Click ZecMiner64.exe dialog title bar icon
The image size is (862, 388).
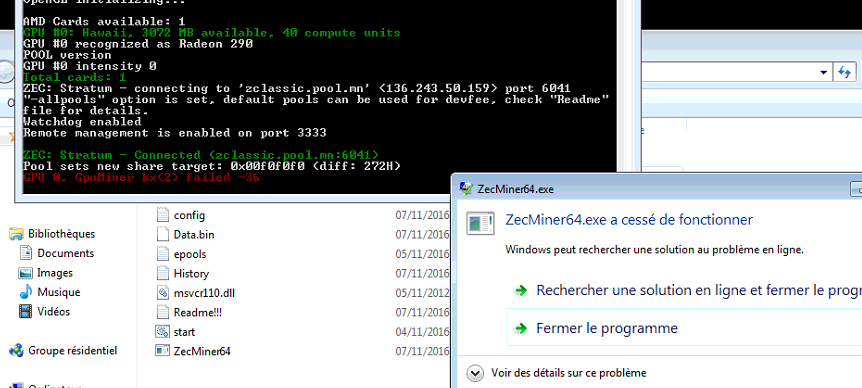point(466,189)
